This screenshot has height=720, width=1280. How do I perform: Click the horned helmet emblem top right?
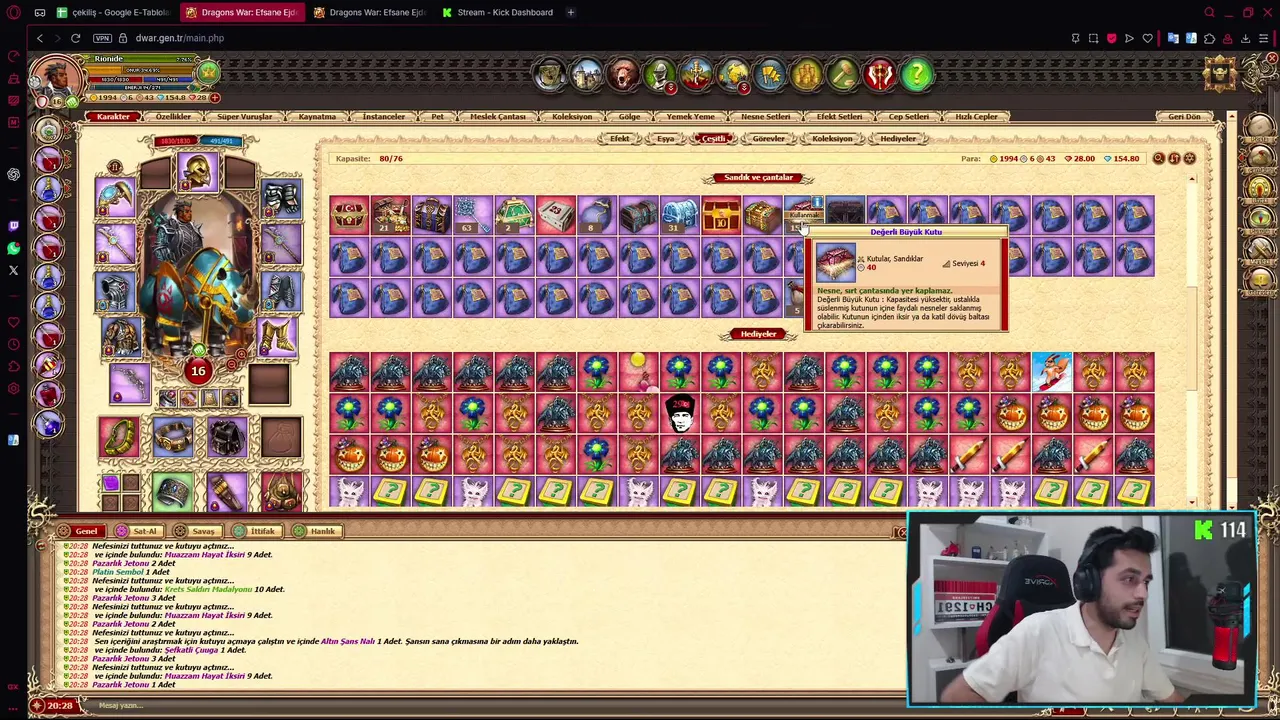(1221, 72)
